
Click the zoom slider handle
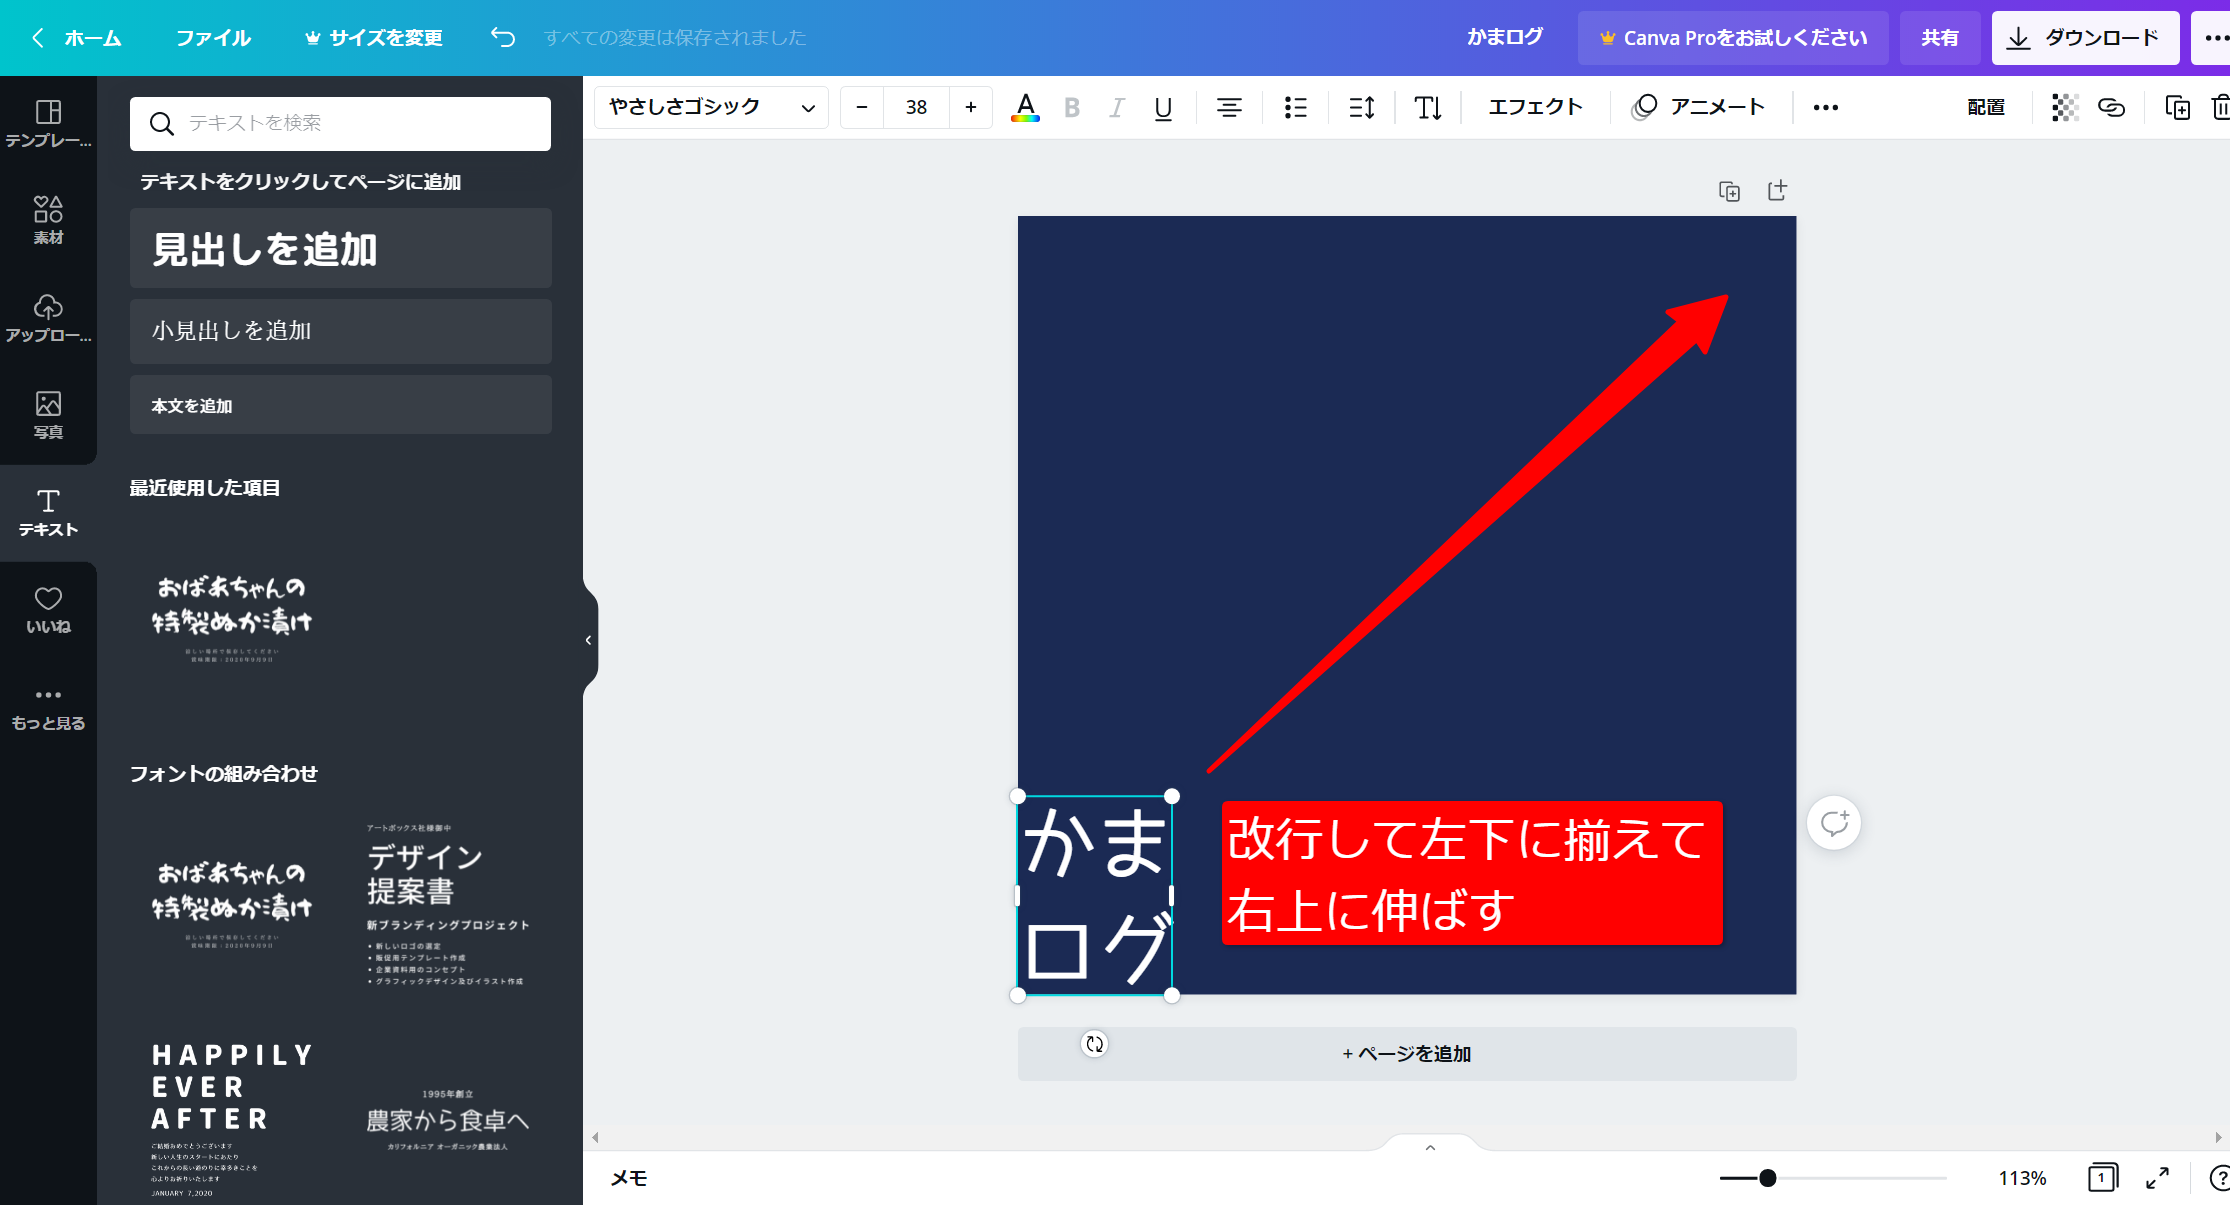(1768, 1178)
